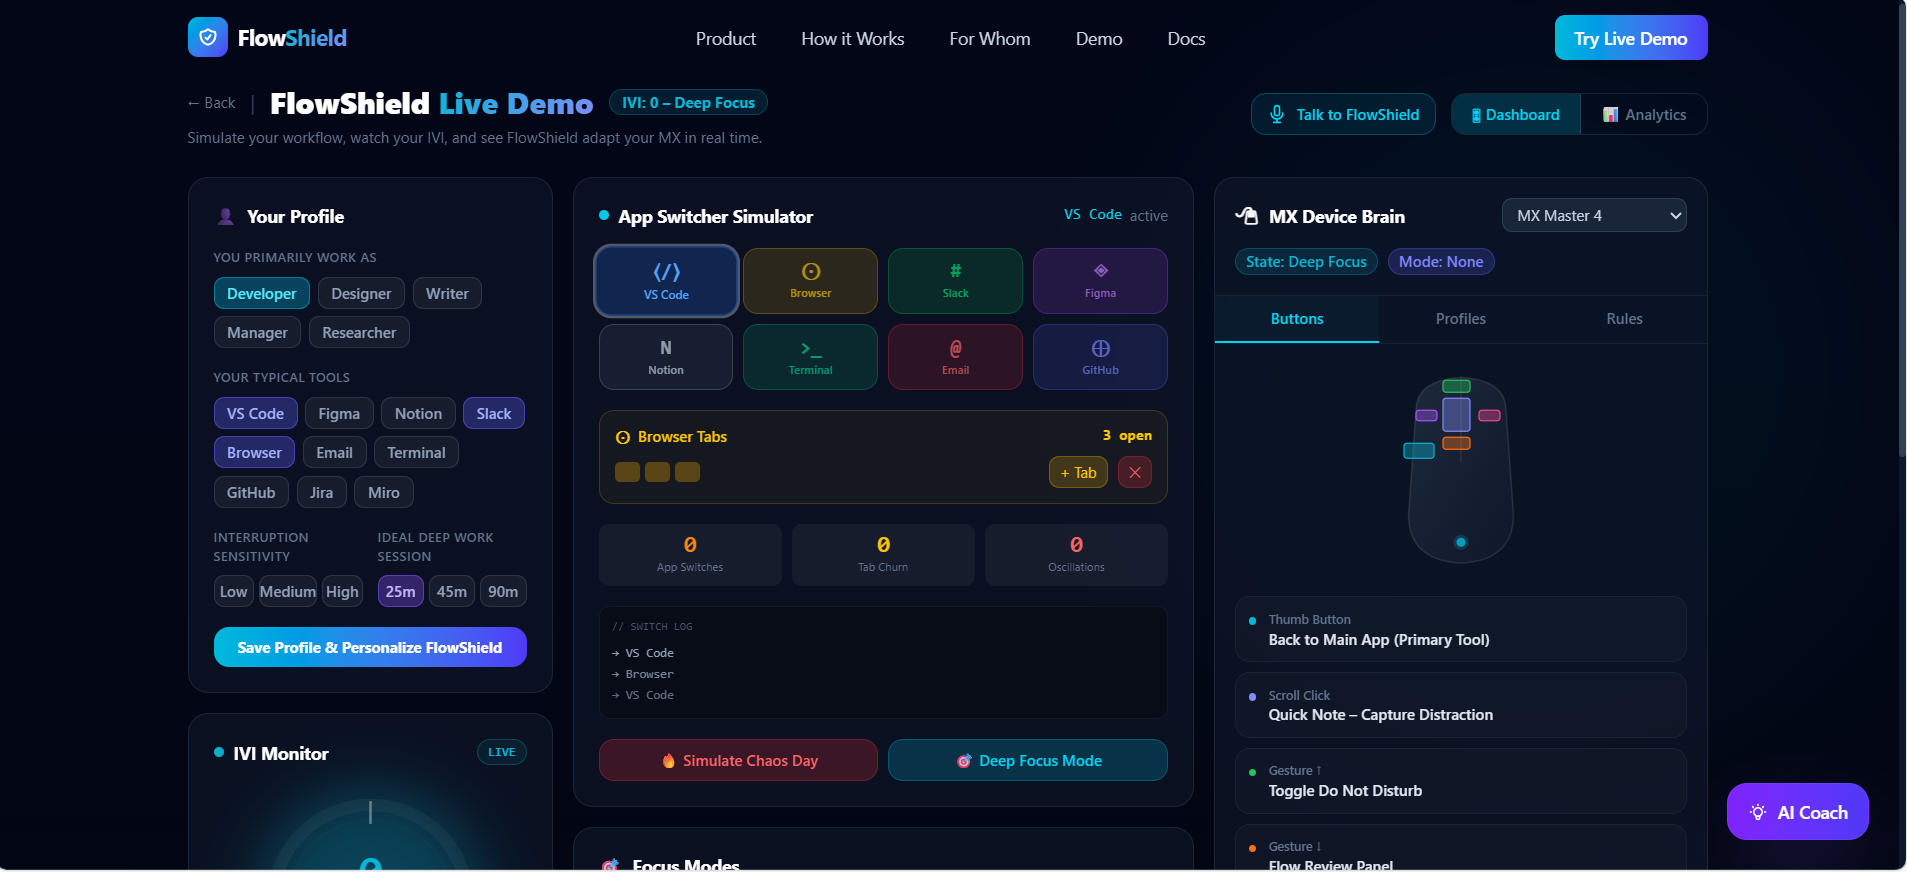Switch to the Notion app tile
Viewport: 1907px width, 872px height.
coord(666,357)
